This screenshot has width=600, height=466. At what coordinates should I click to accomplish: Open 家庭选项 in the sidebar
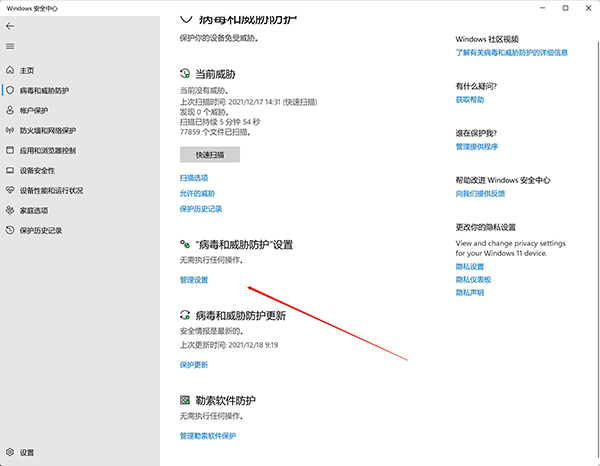click(x=34, y=211)
